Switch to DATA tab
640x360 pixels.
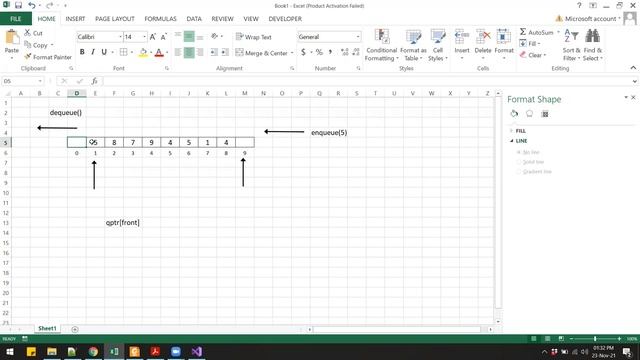click(194, 19)
